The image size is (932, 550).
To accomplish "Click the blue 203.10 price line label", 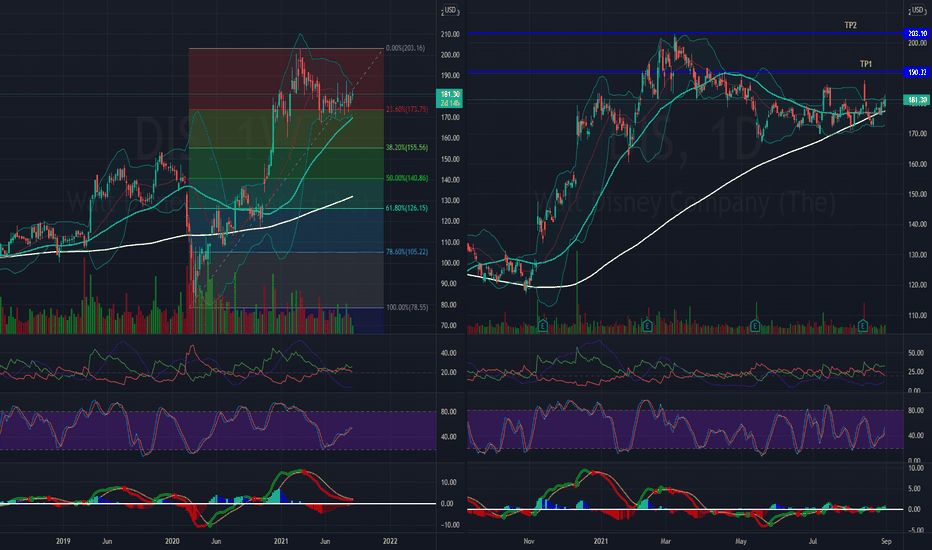I will (917, 33).
